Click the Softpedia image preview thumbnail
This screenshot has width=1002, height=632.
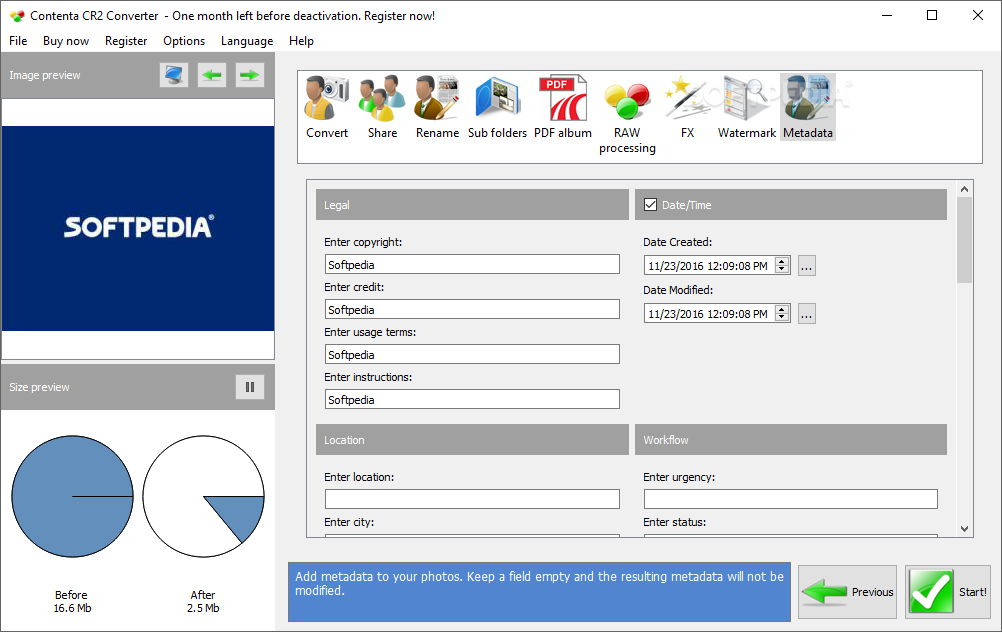(138, 228)
